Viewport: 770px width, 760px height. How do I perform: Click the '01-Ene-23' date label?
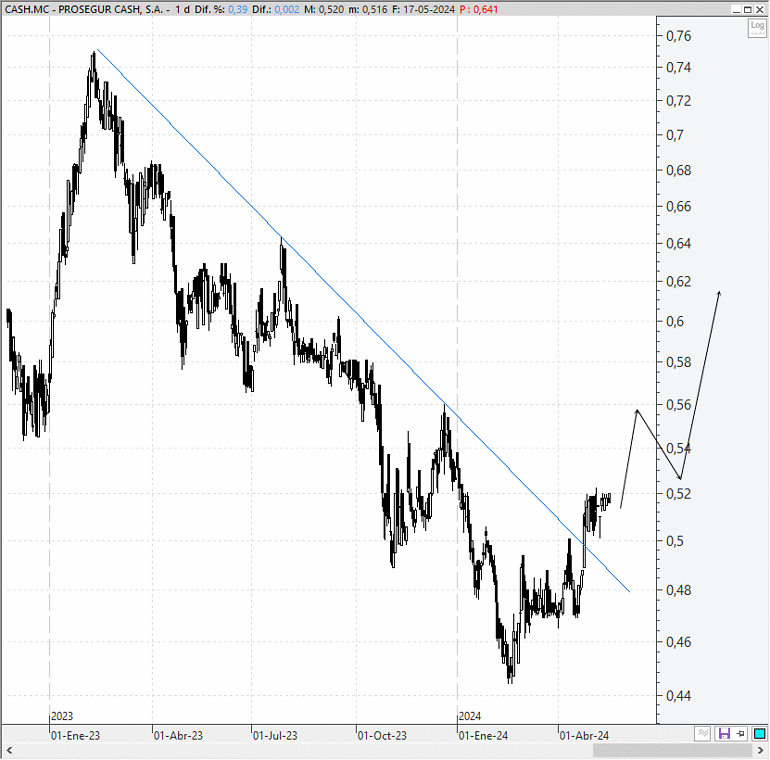pos(76,735)
